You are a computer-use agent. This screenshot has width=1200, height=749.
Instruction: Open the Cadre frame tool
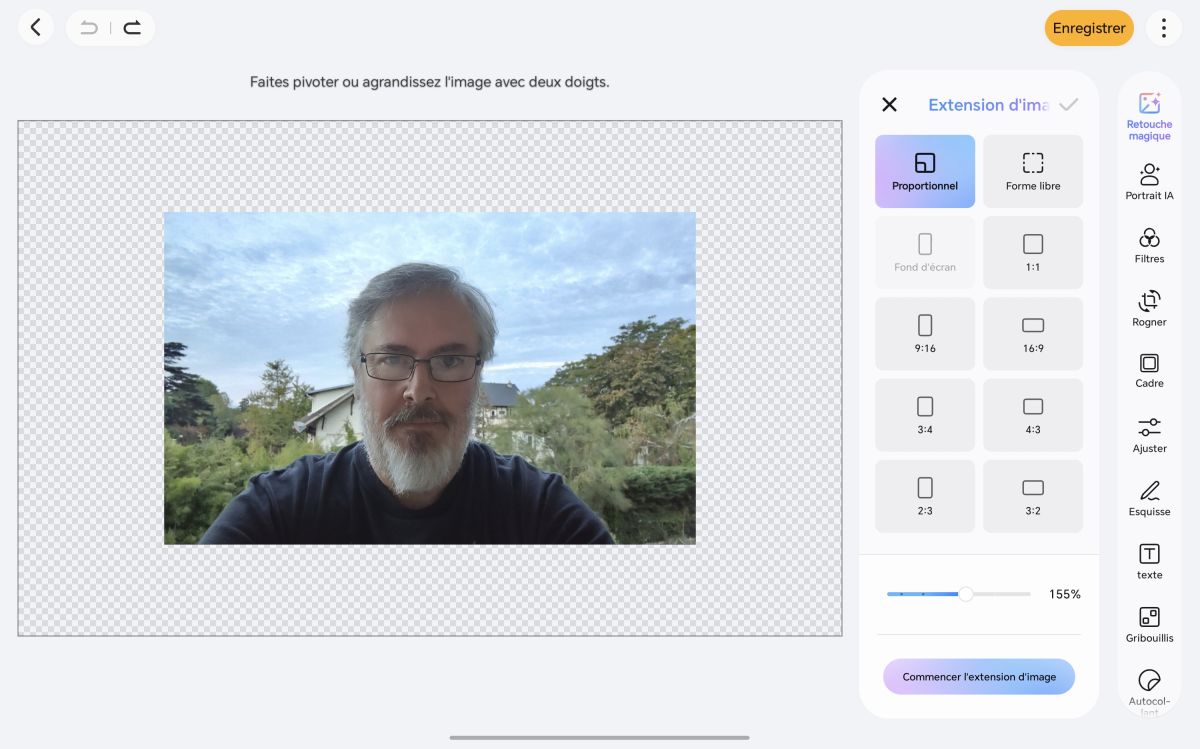[1150, 370]
